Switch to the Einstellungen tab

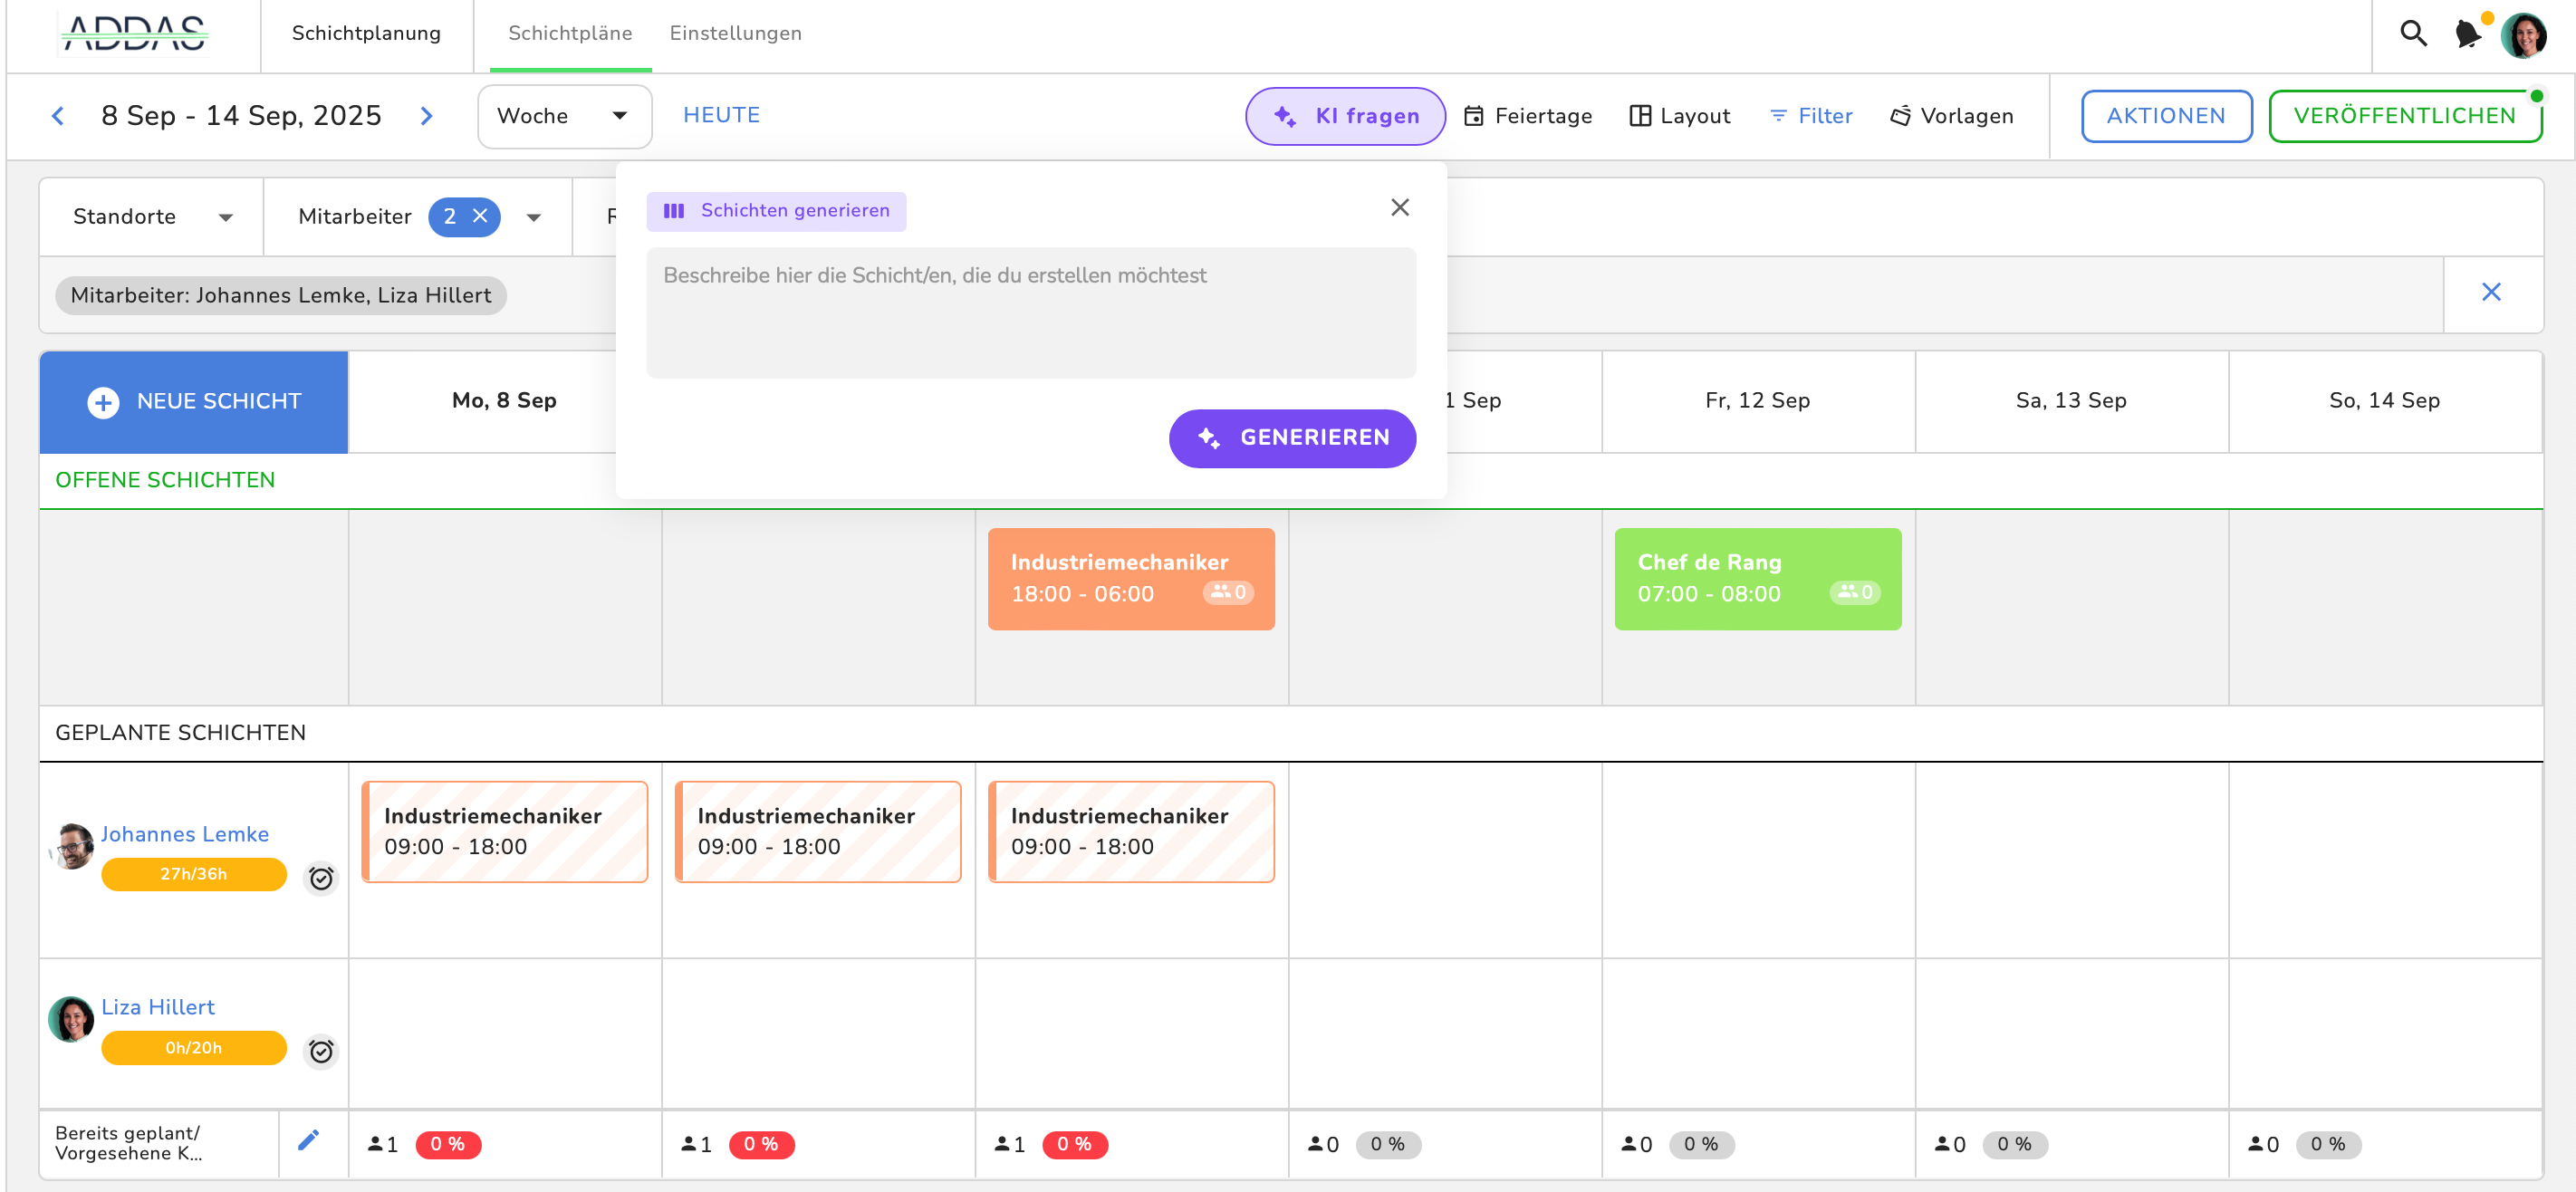point(735,33)
